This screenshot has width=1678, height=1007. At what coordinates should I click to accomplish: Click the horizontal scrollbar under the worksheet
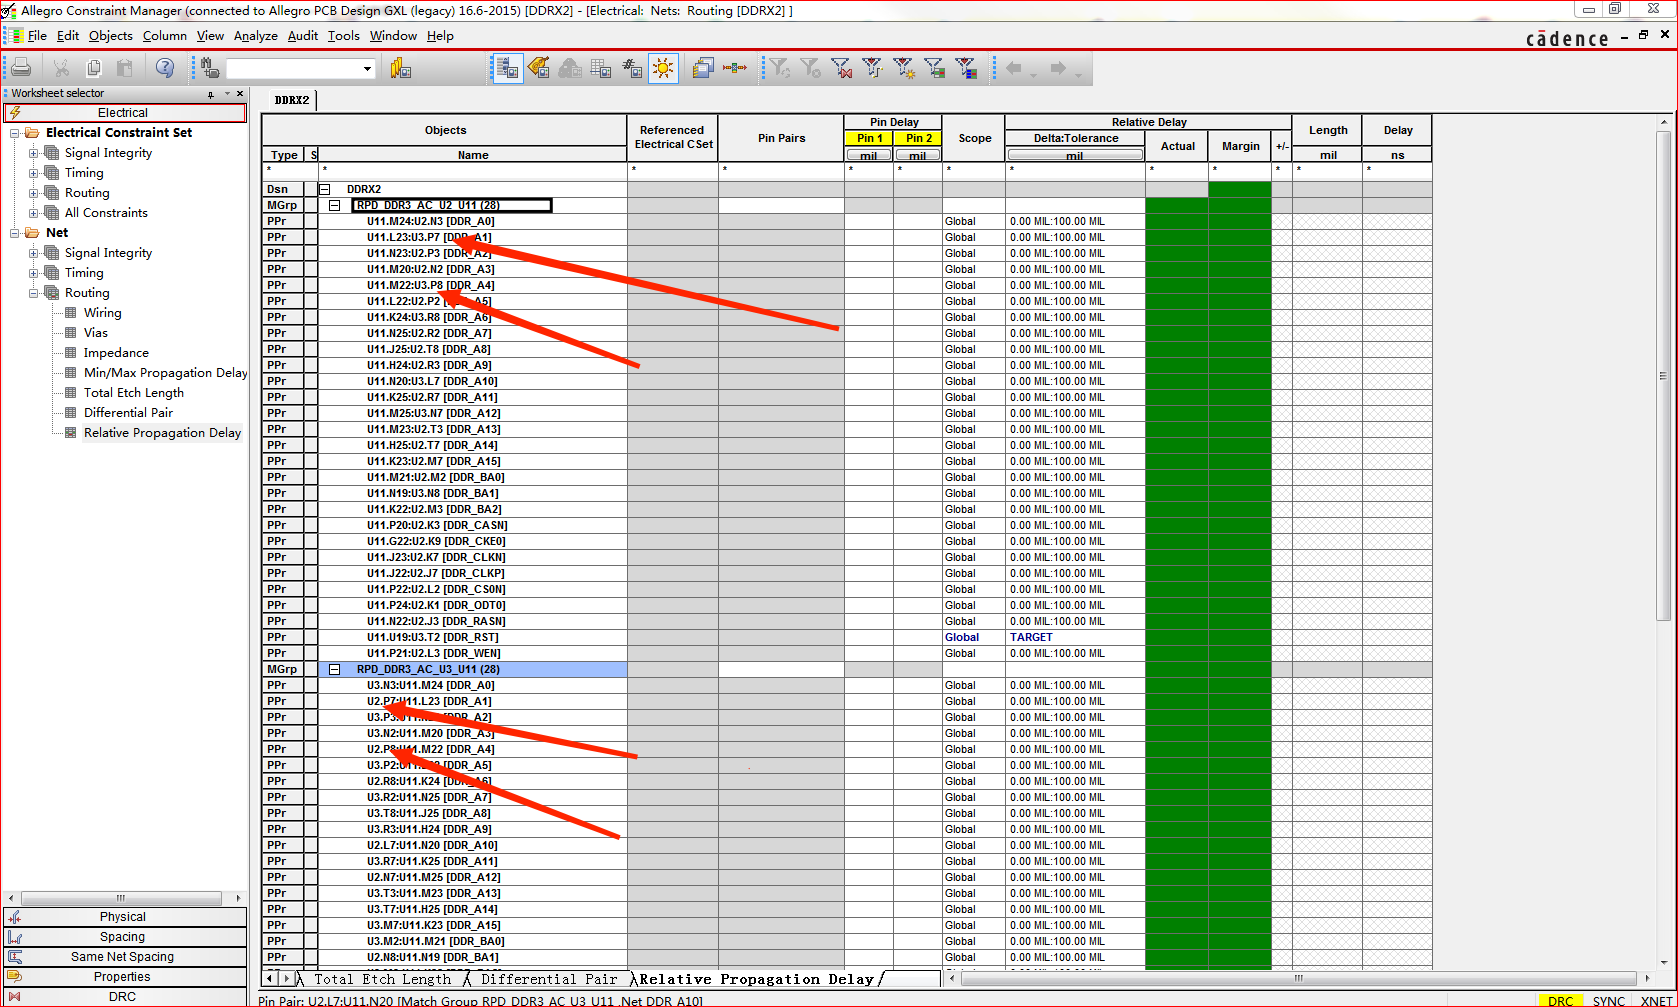[1300, 978]
